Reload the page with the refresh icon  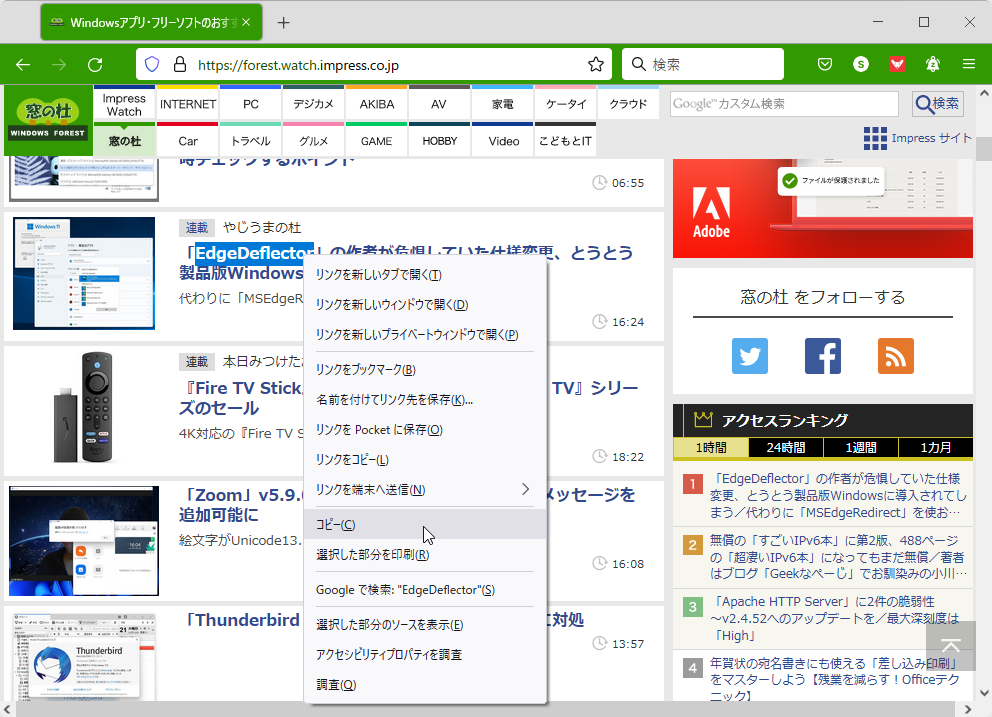tap(95, 63)
